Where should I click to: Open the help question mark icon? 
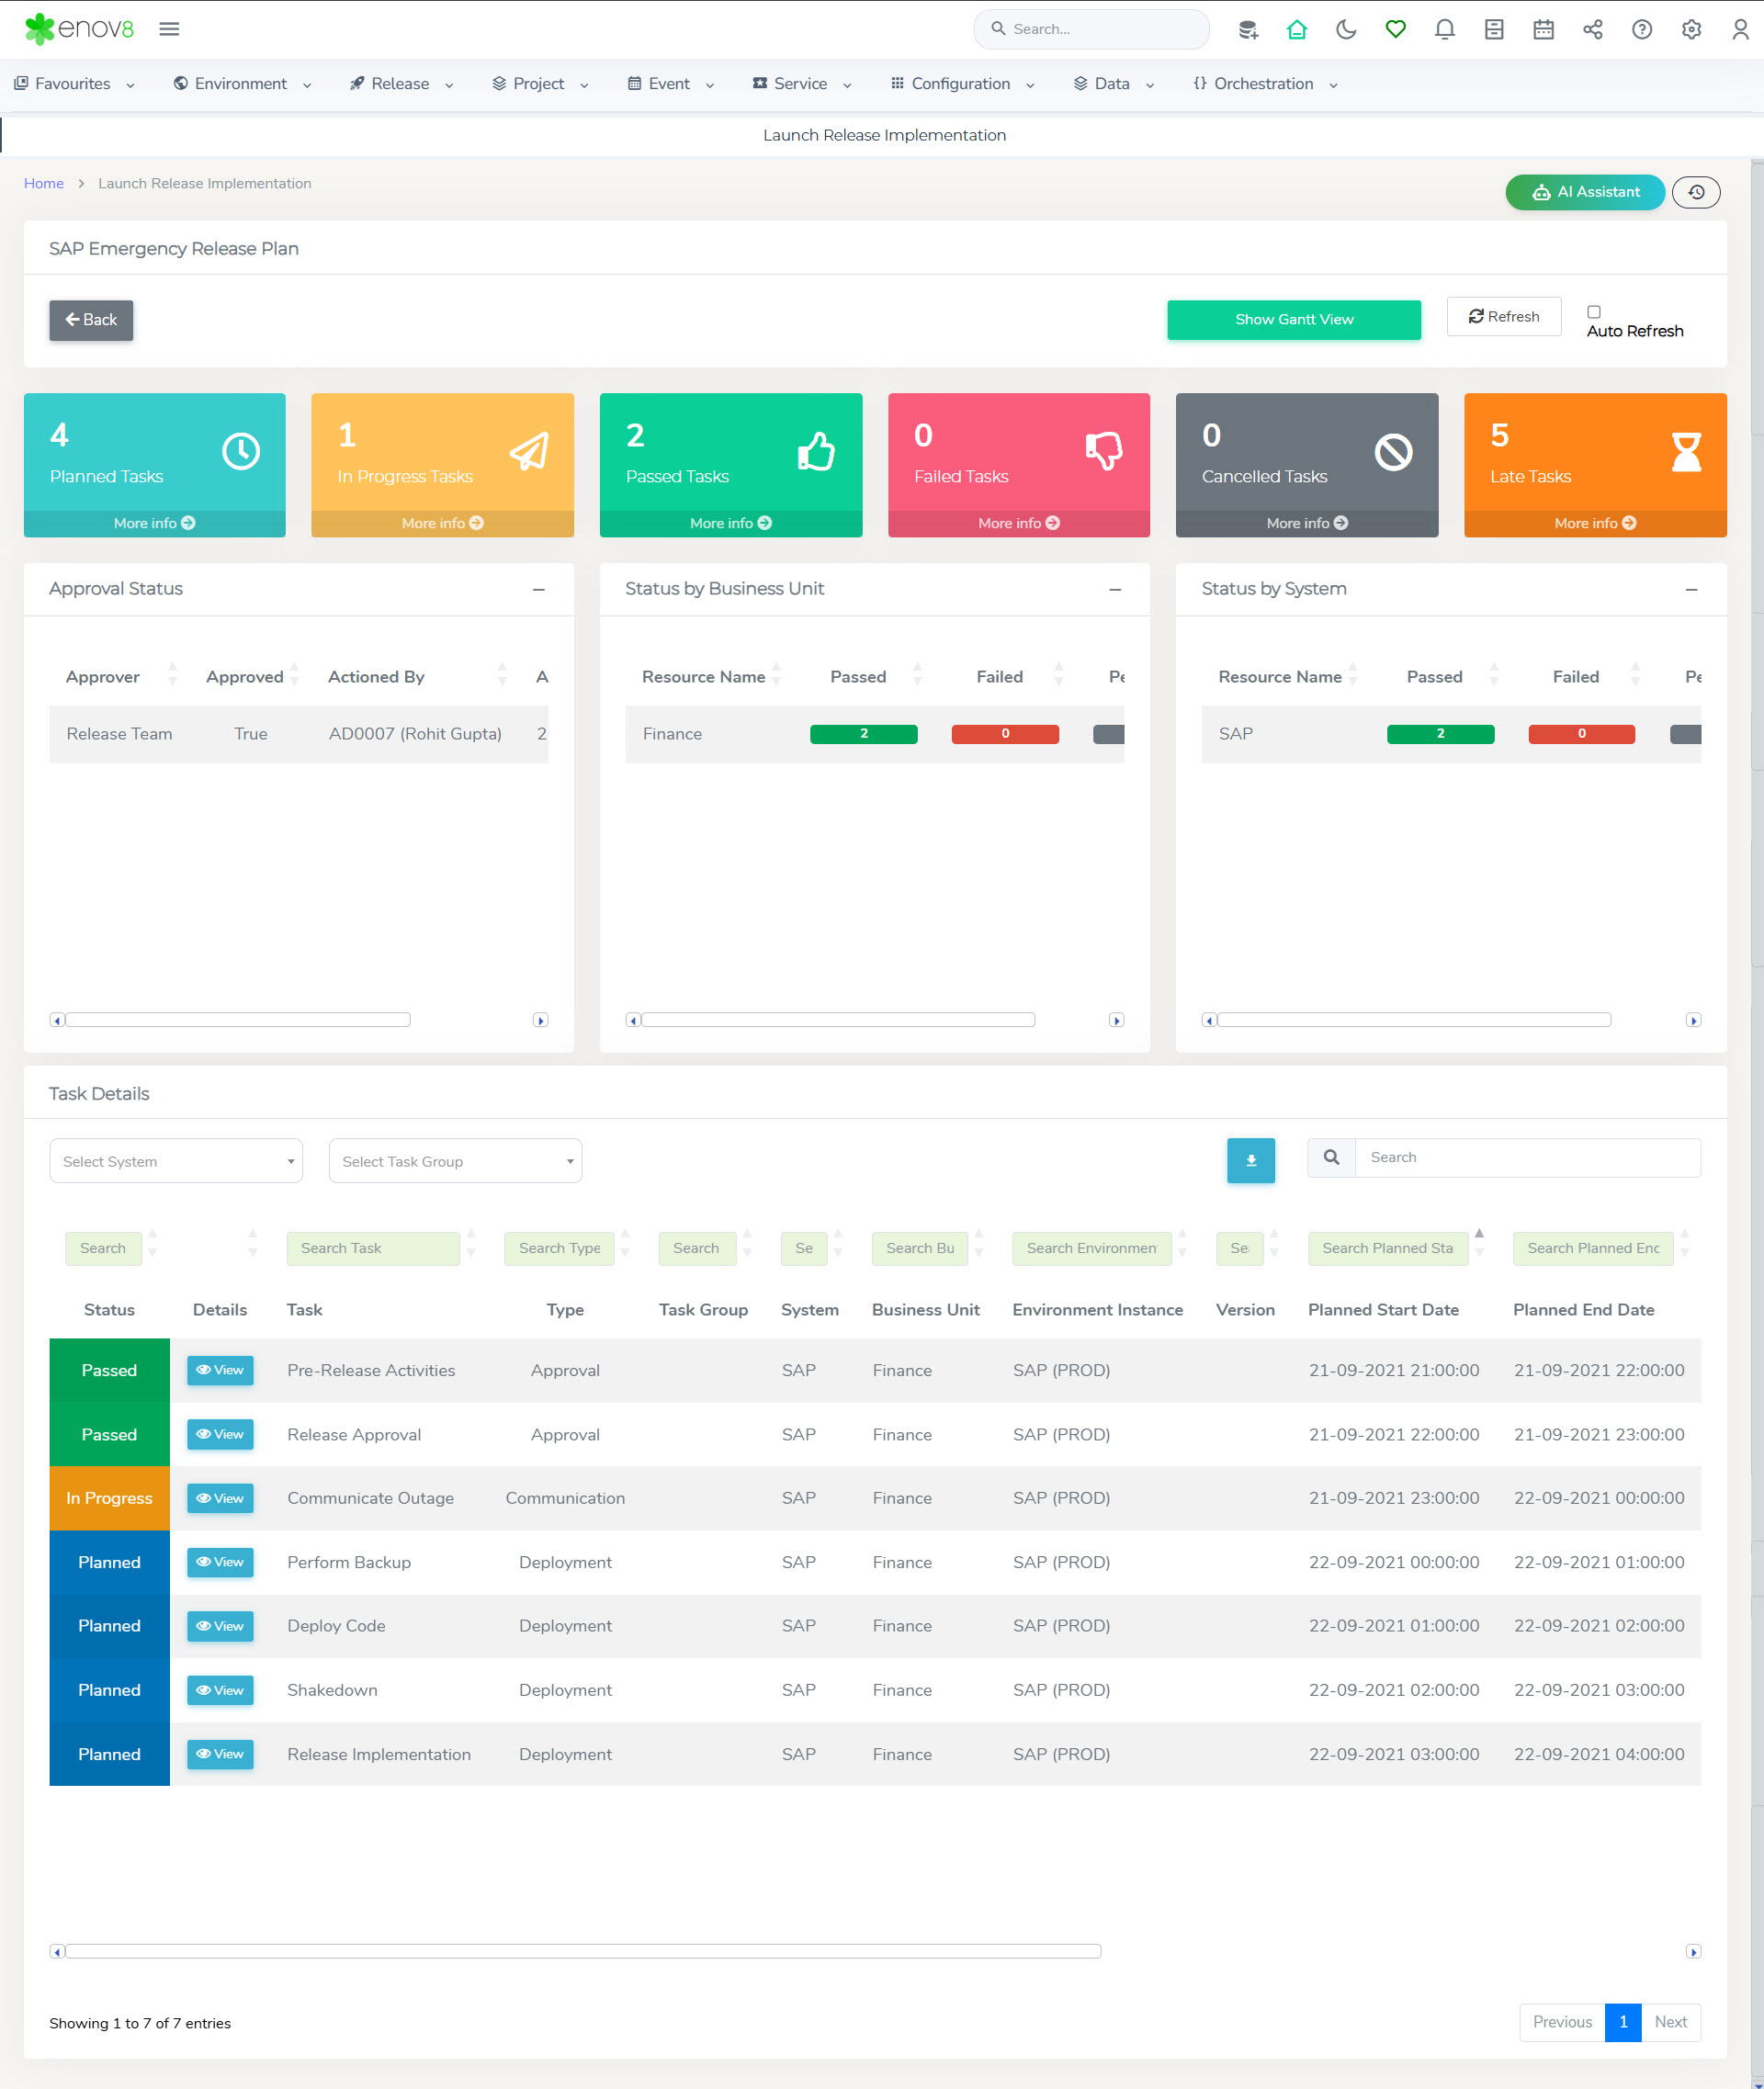[x=1641, y=30]
